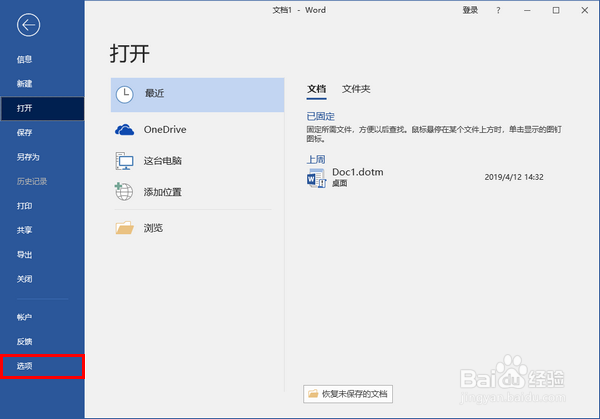Screen dimensions: 600x419
Task: Select the 最近 location entry
Action: [x=197, y=95]
